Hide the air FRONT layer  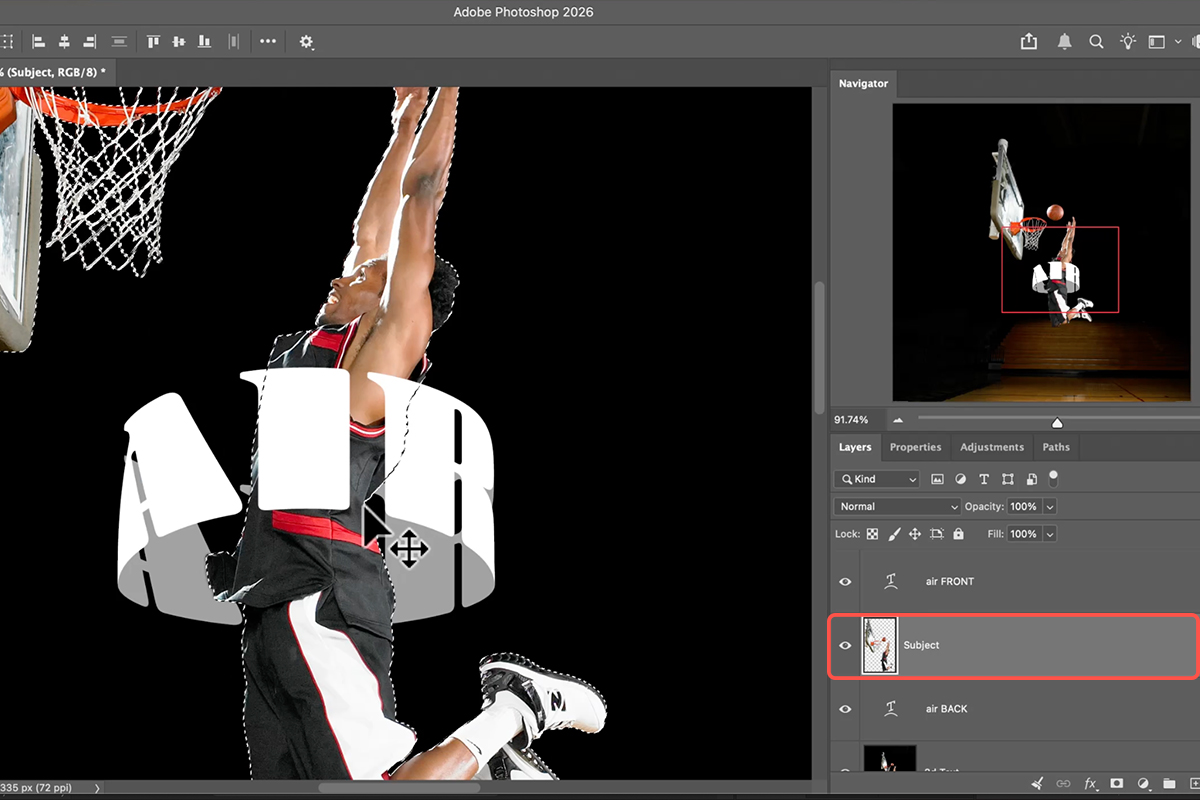(x=845, y=581)
